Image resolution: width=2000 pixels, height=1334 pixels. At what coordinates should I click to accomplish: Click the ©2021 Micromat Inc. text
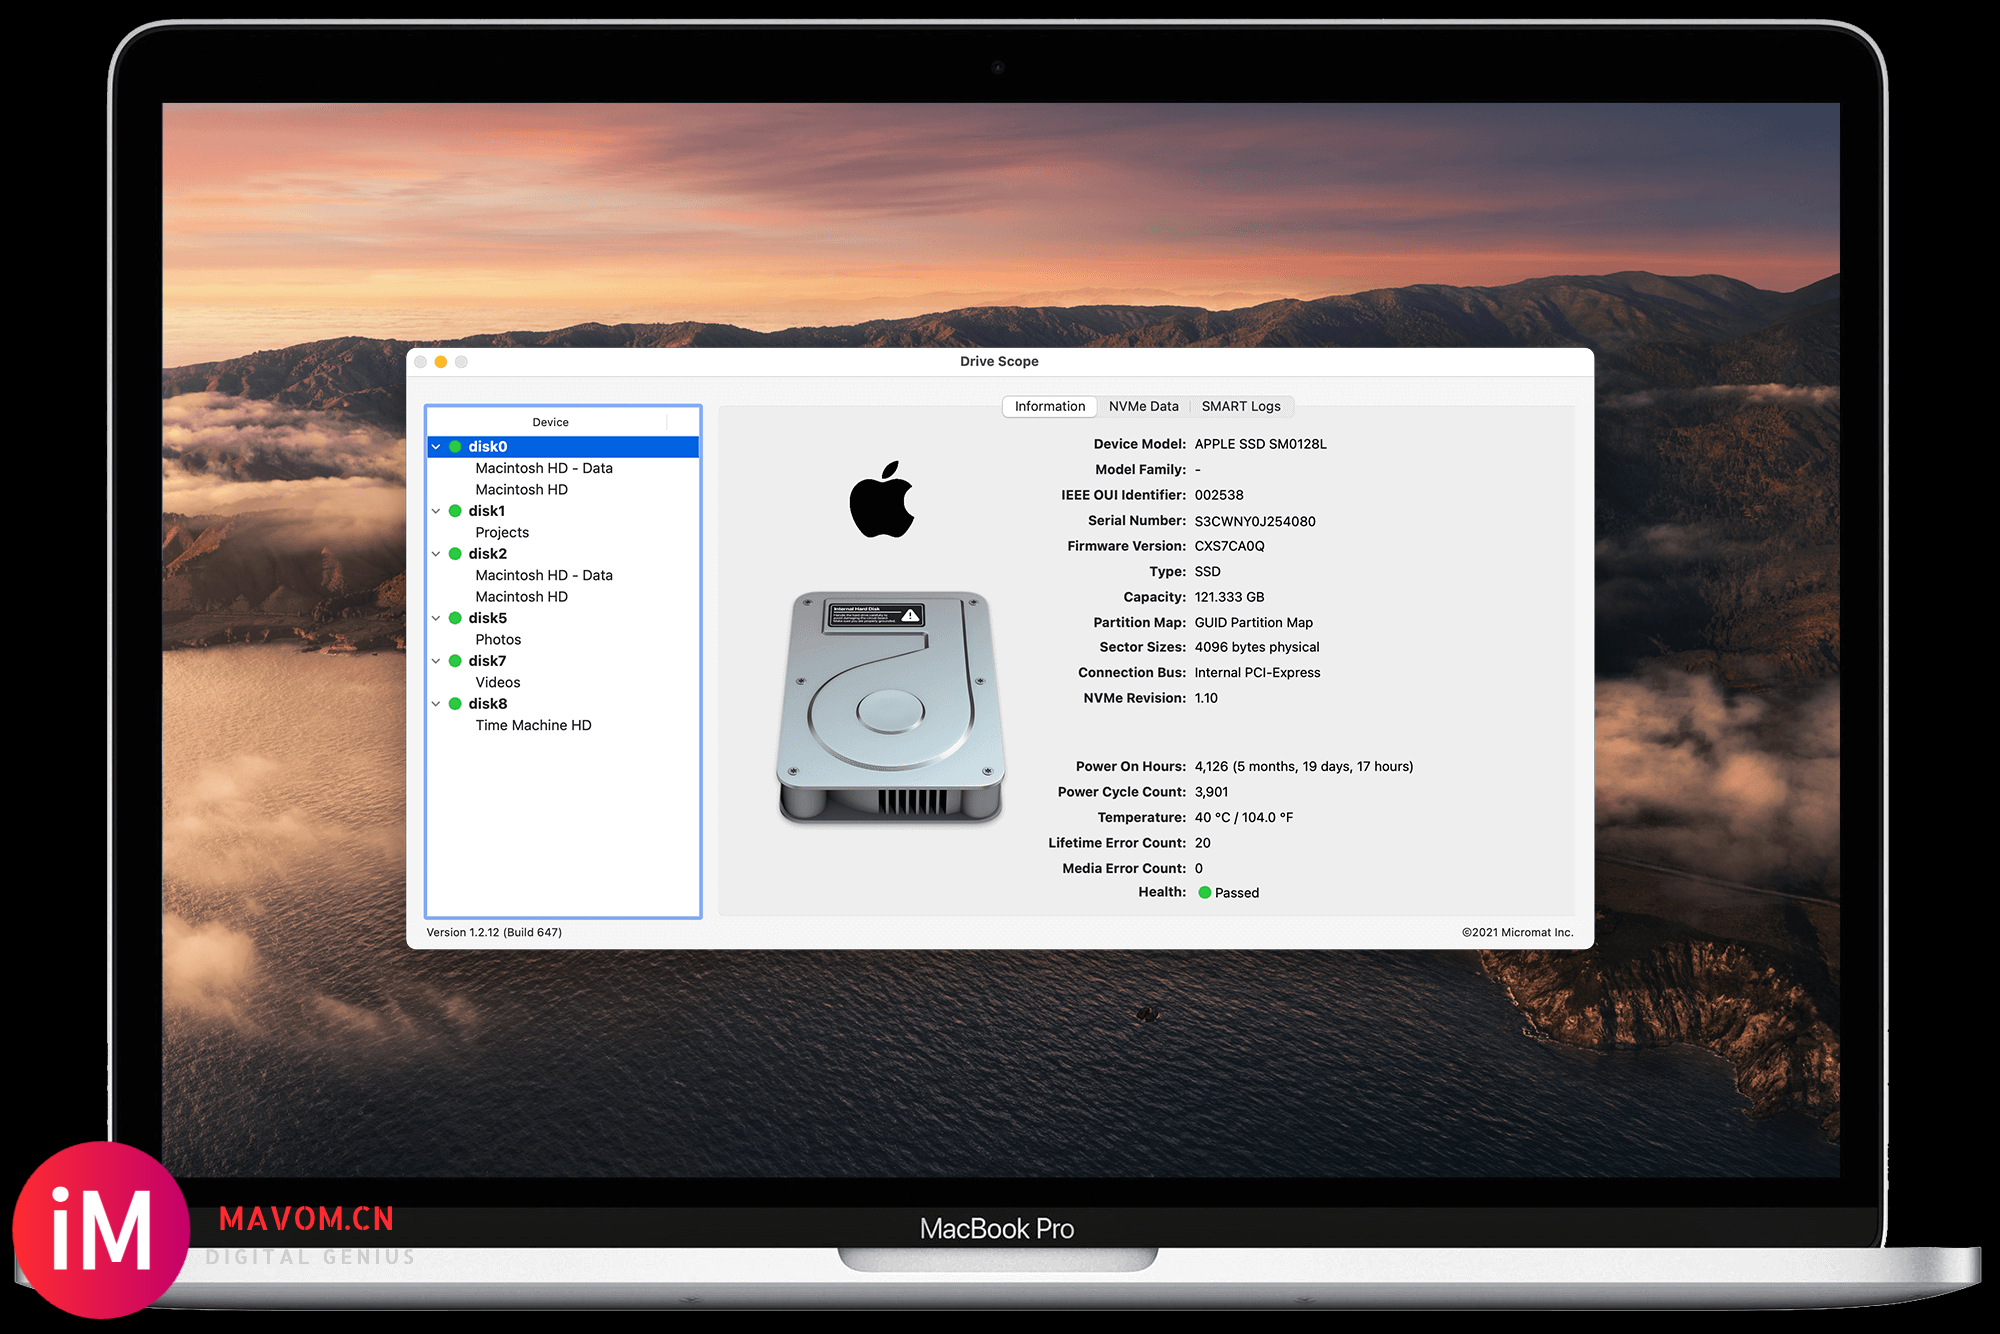pos(1517,932)
